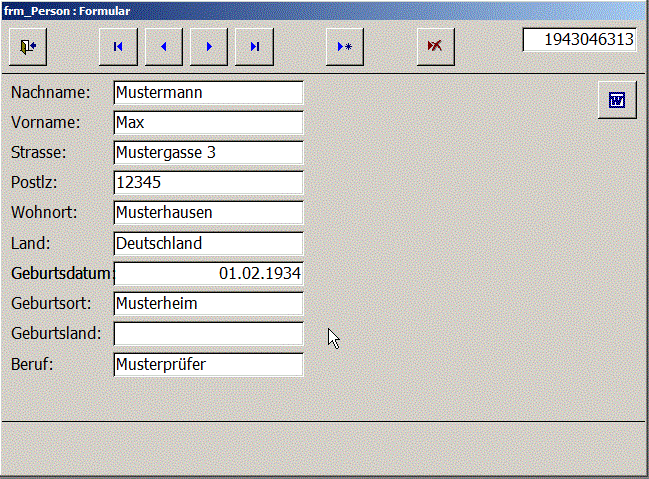Select the Geburtsdatum field showing 01.02.1934
Screen dimensions: 649x479
click(209, 274)
